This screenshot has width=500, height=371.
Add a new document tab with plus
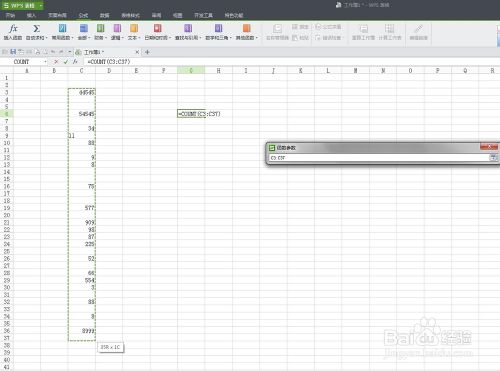pos(147,52)
